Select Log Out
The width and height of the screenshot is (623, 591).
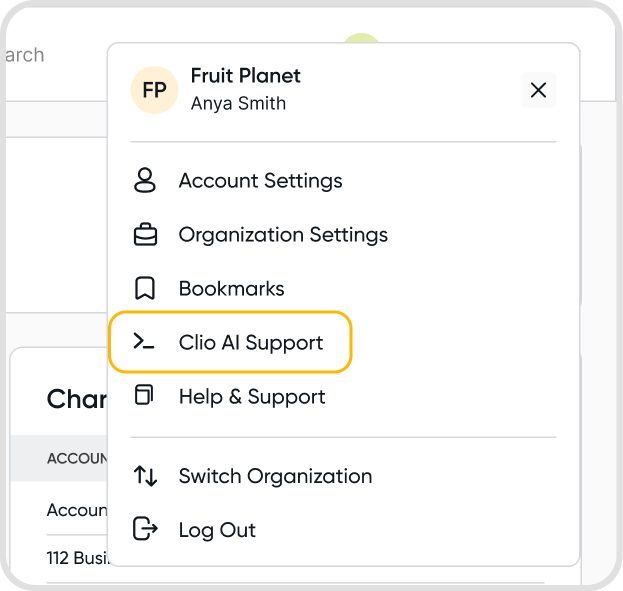[217, 530]
